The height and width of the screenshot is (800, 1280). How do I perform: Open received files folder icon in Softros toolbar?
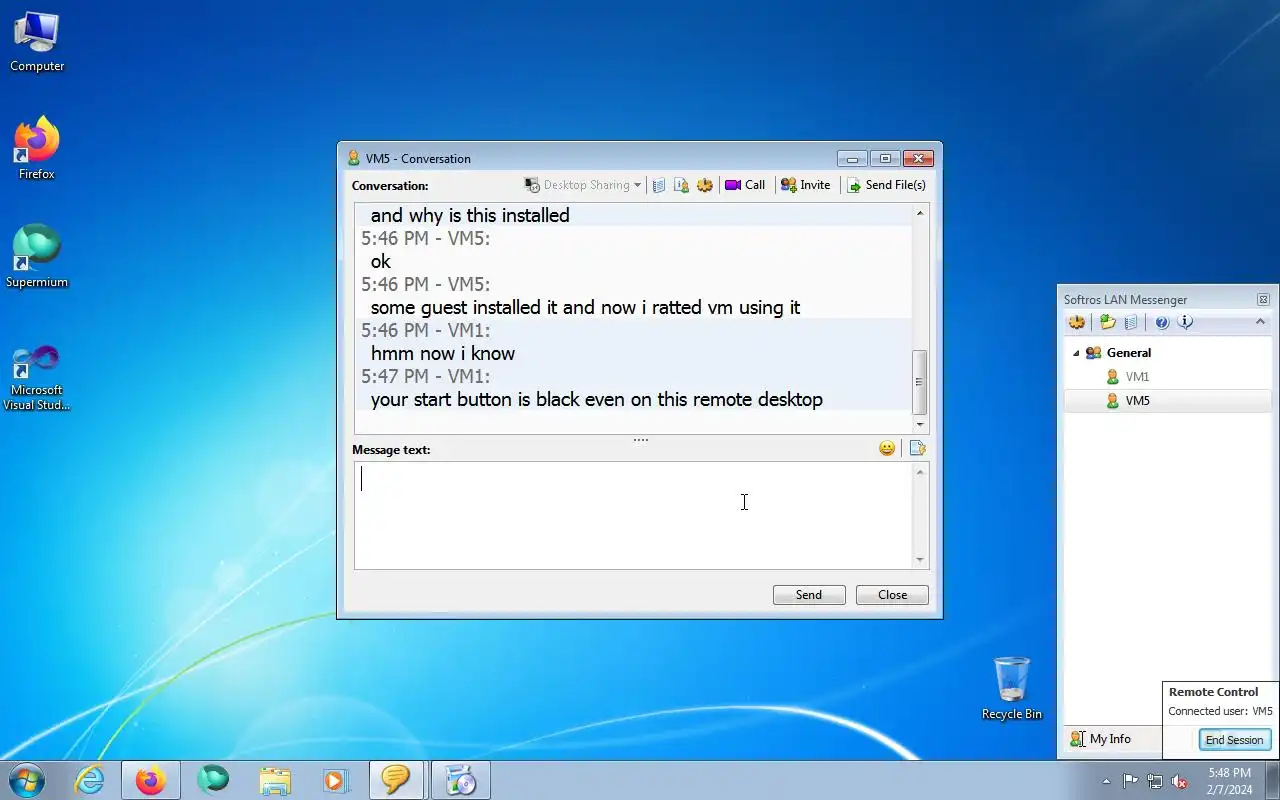tap(1107, 322)
